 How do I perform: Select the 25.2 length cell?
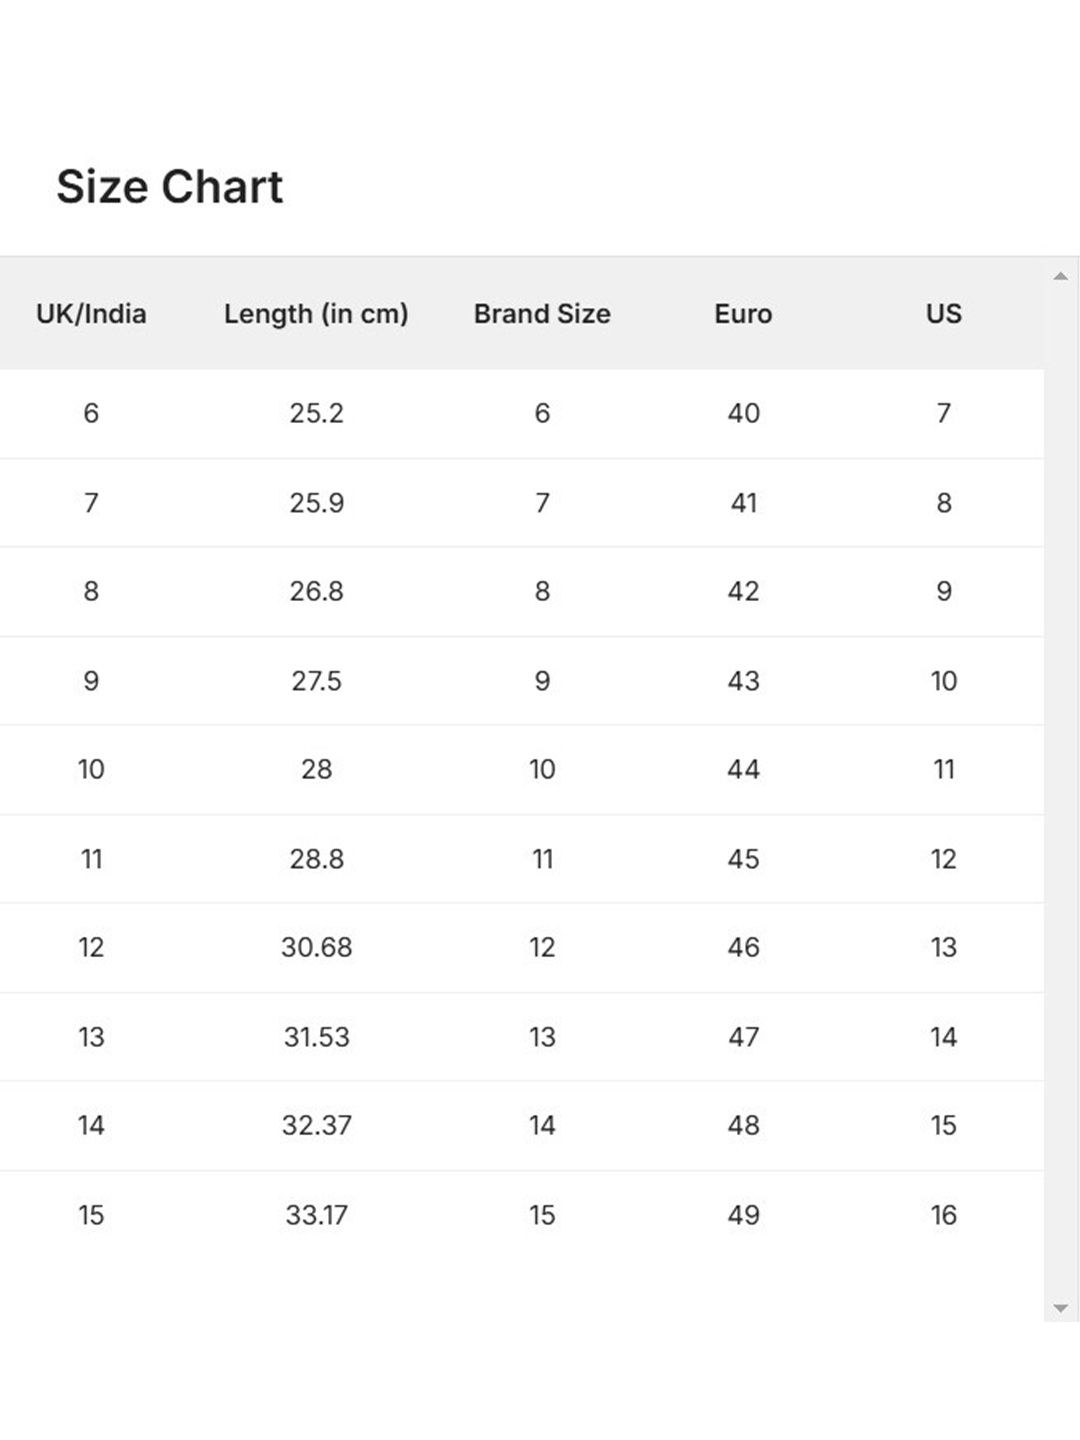[x=316, y=413]
